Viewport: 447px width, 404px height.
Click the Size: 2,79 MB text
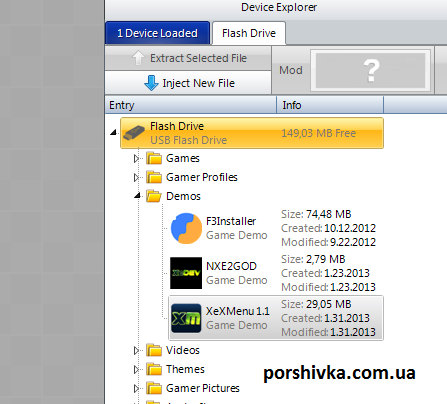click(x=313, y=259)
